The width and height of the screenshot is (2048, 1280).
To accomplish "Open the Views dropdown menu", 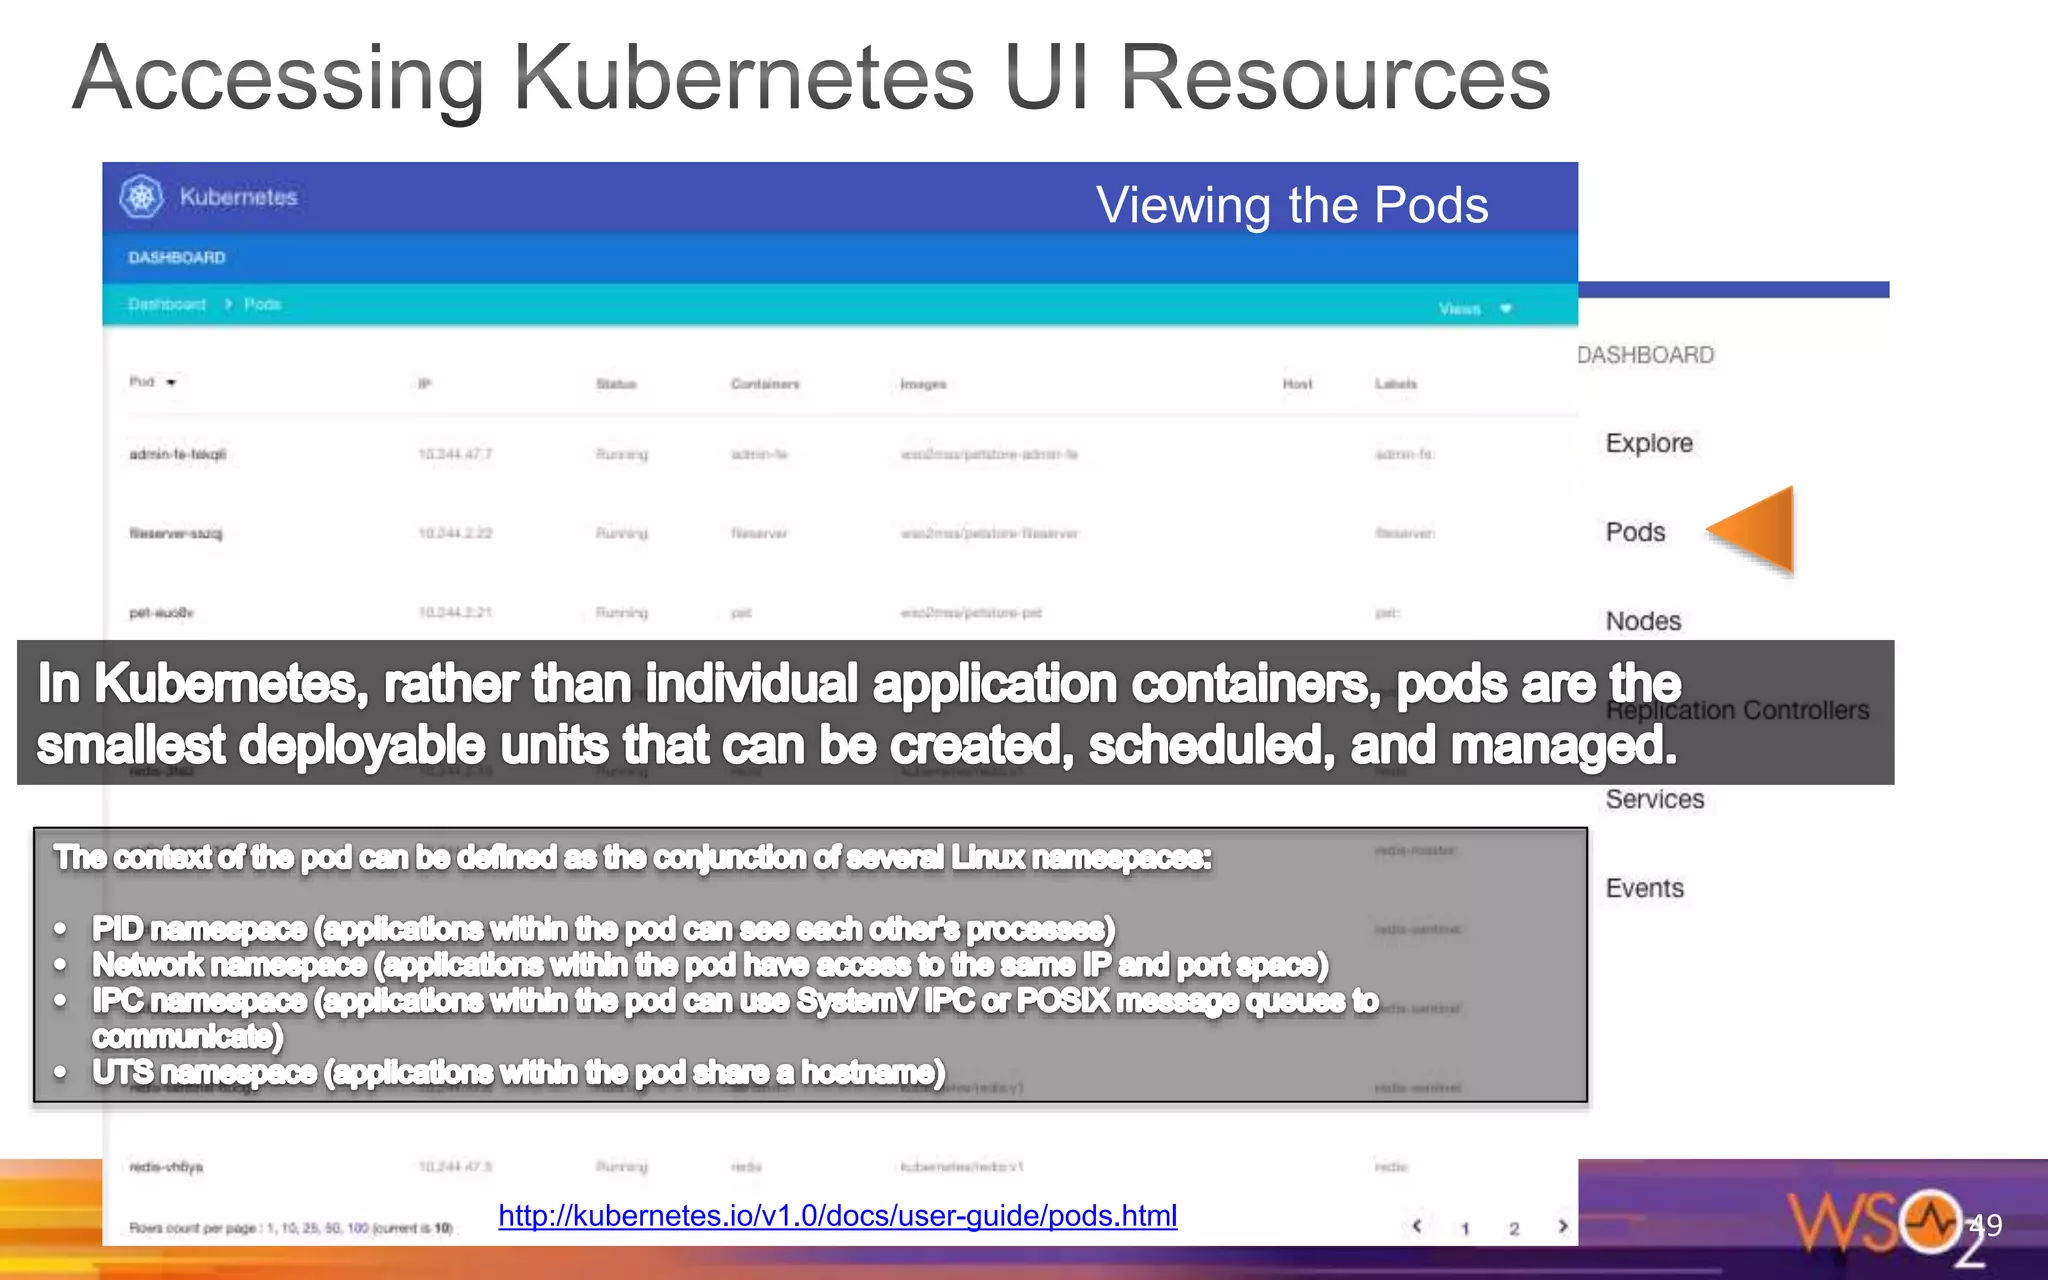I will coord(1475,309).
